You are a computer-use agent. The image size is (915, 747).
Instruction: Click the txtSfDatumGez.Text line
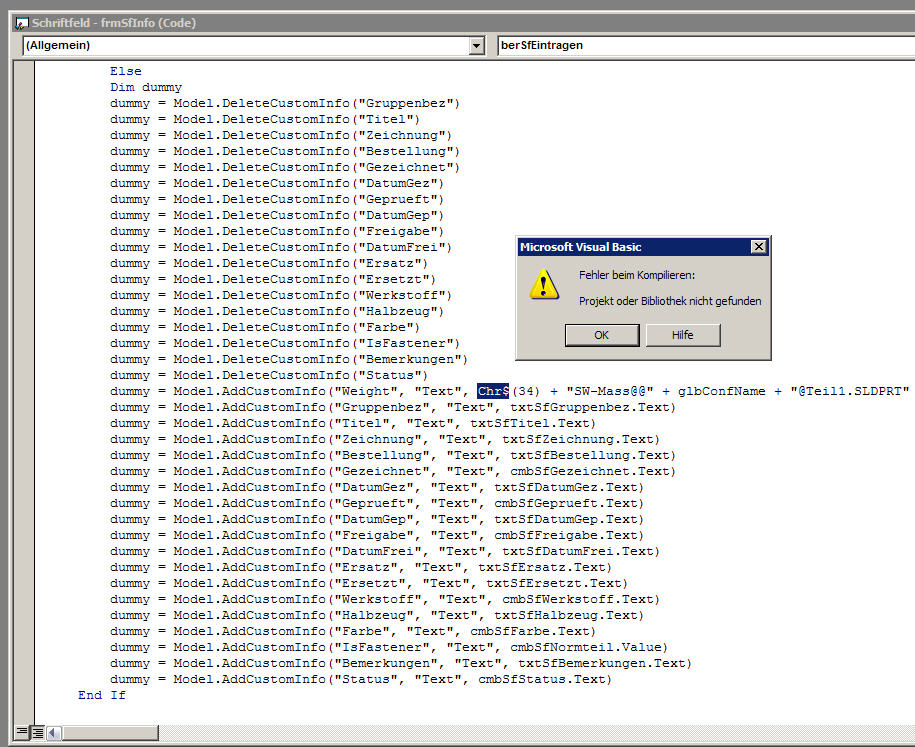377,487
